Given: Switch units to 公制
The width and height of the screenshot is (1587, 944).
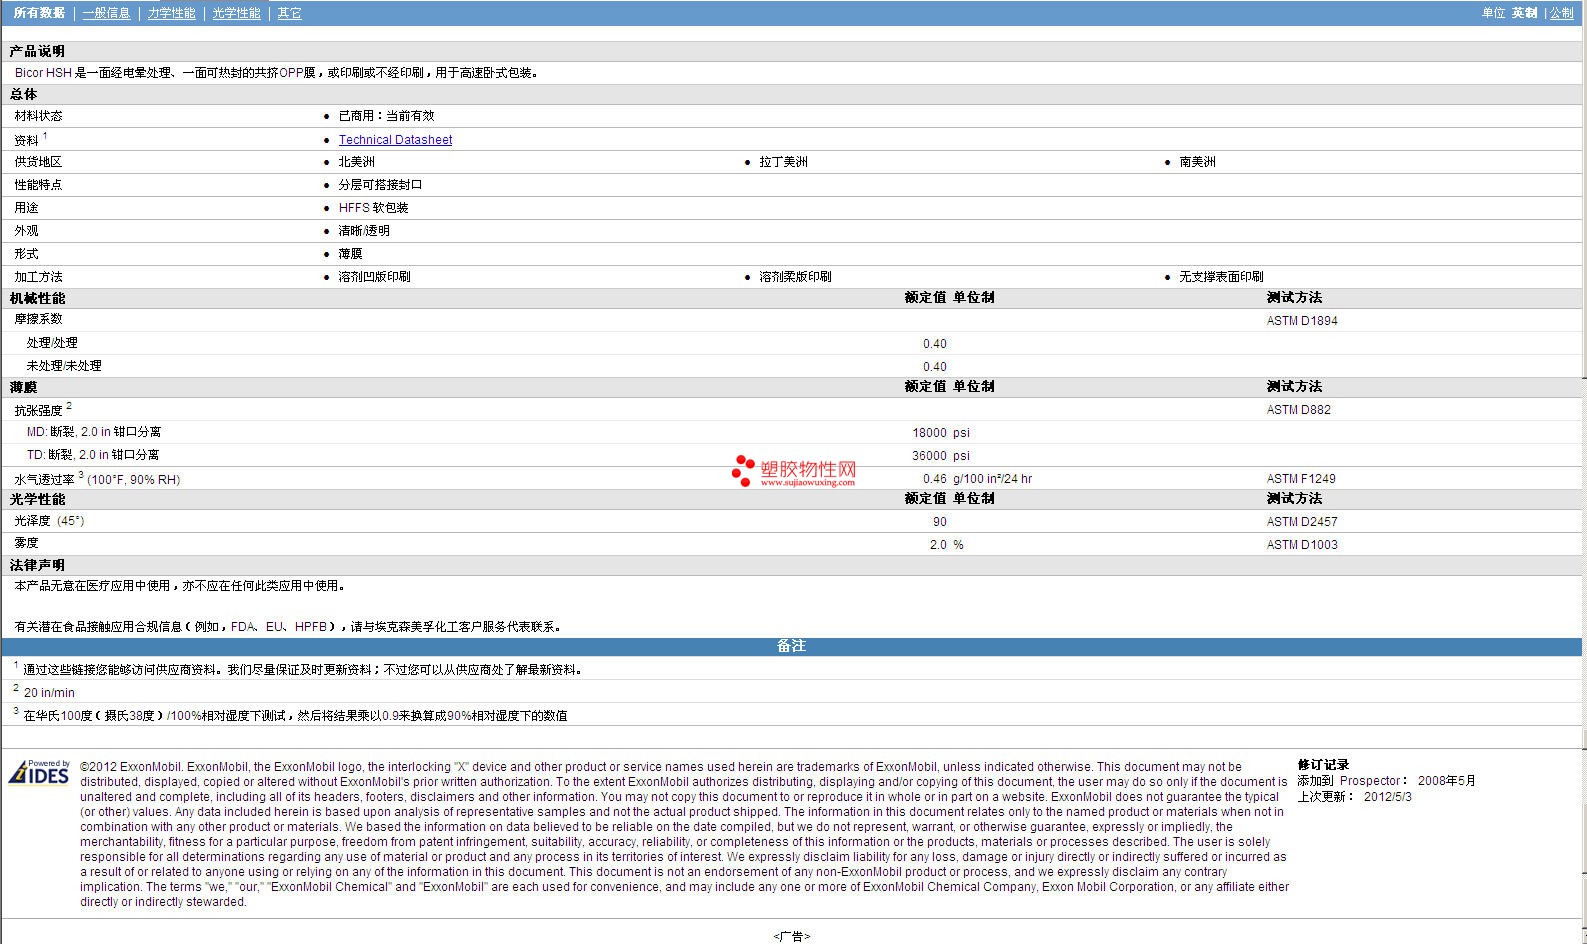Looking at the screenshot, I should [1561, 13].
